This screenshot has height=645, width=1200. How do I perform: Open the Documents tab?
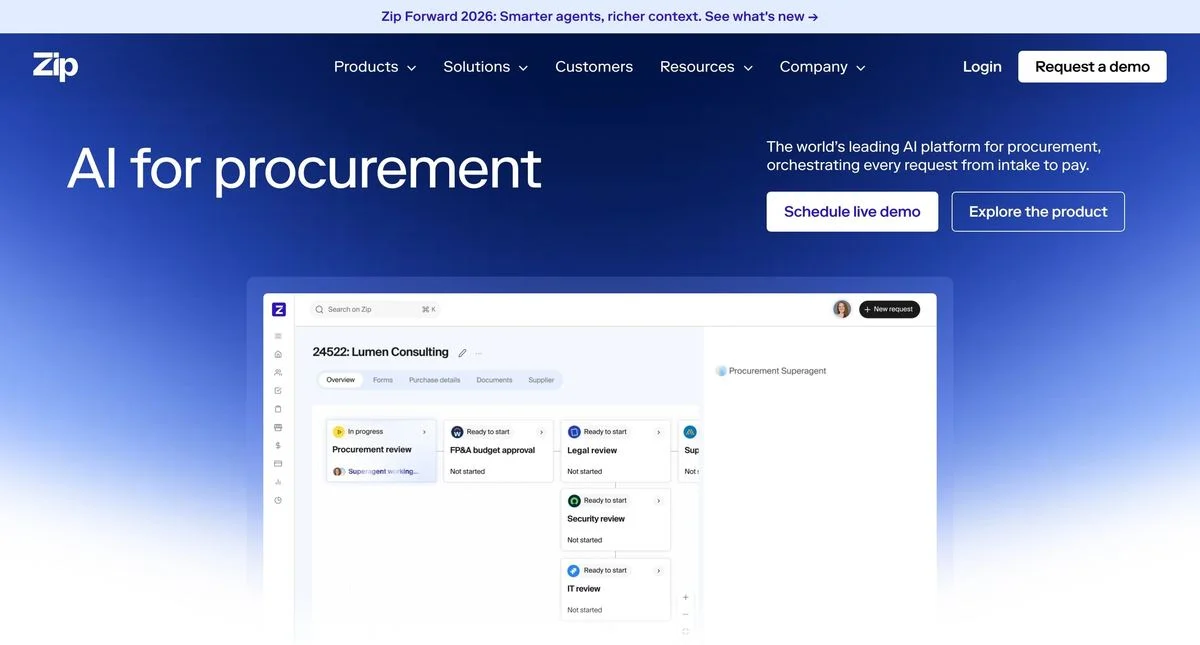click(x=494, y=380)
